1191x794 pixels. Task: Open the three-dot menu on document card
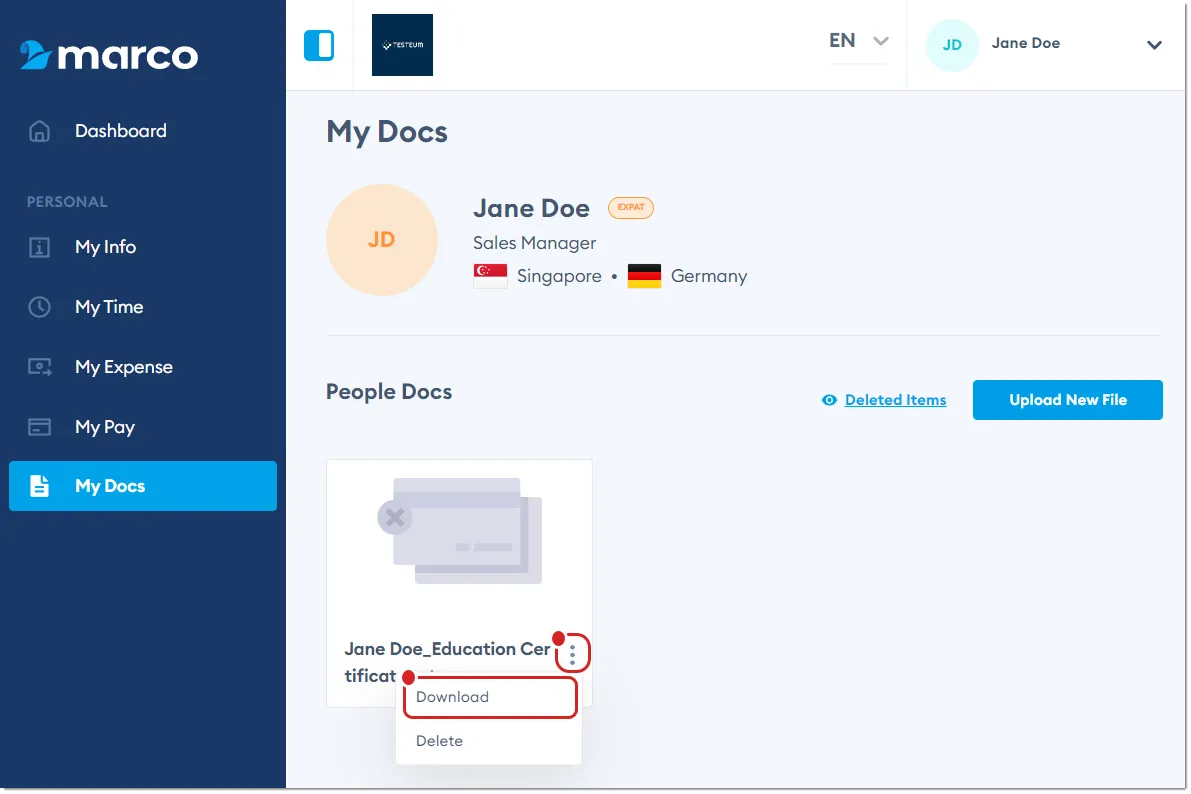point(573,653)
